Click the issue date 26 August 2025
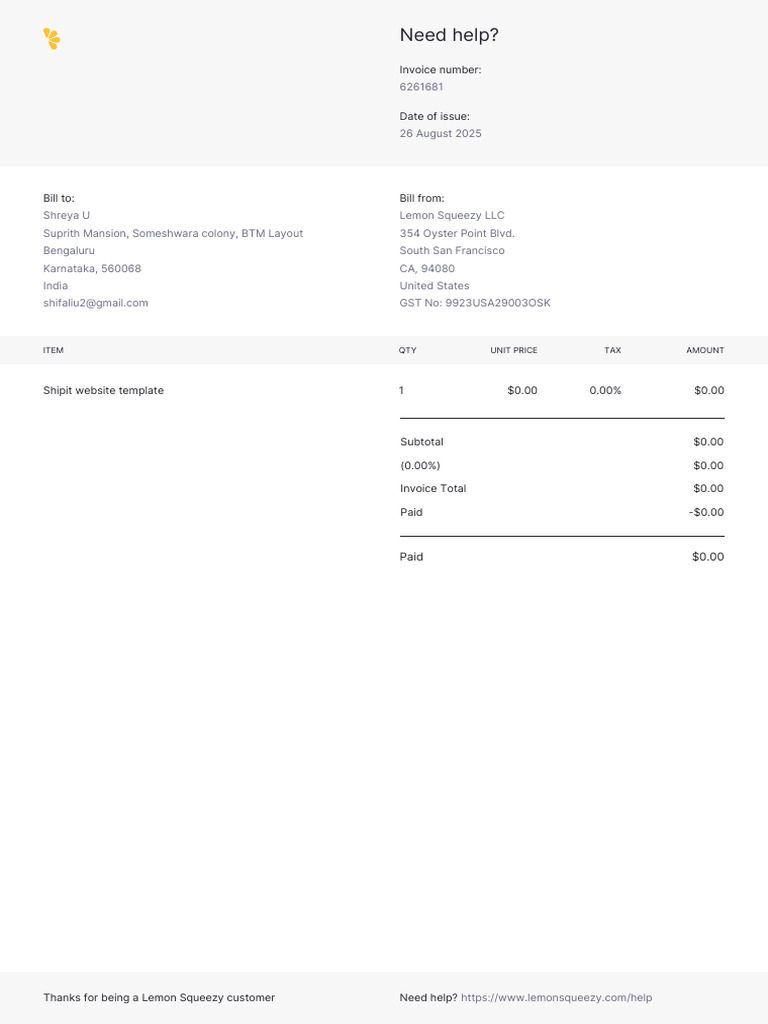The height and width of the screenshot is (1024, 768). pyautogui.click(x=440, y=134)
